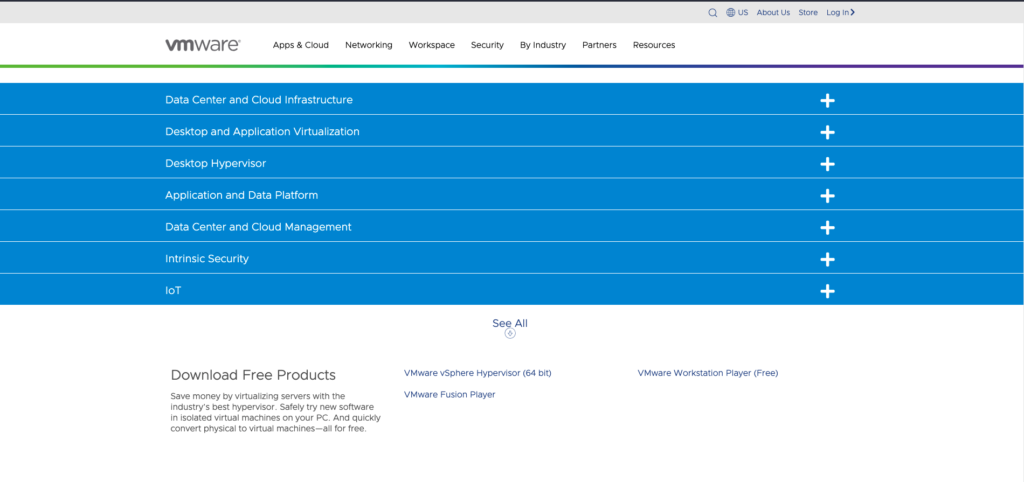Expand the IoT plus icon
This screenshot has height=482, width=1024.
click(827, 291)
